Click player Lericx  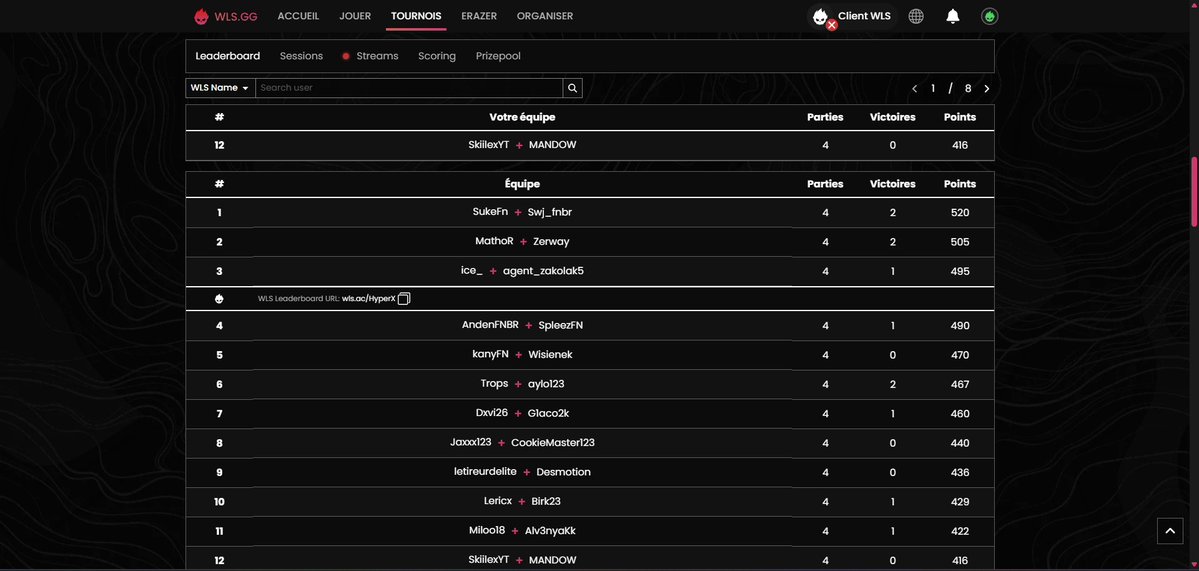[x=498, y=501]
